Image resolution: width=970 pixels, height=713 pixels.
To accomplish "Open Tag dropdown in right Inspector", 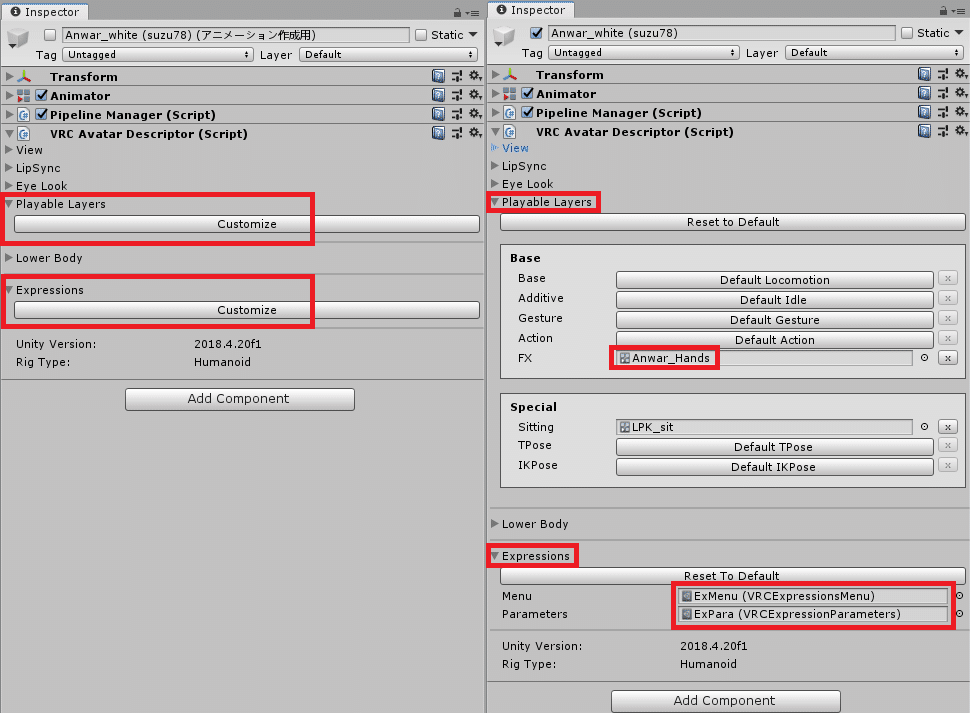I will coord(644,53).
